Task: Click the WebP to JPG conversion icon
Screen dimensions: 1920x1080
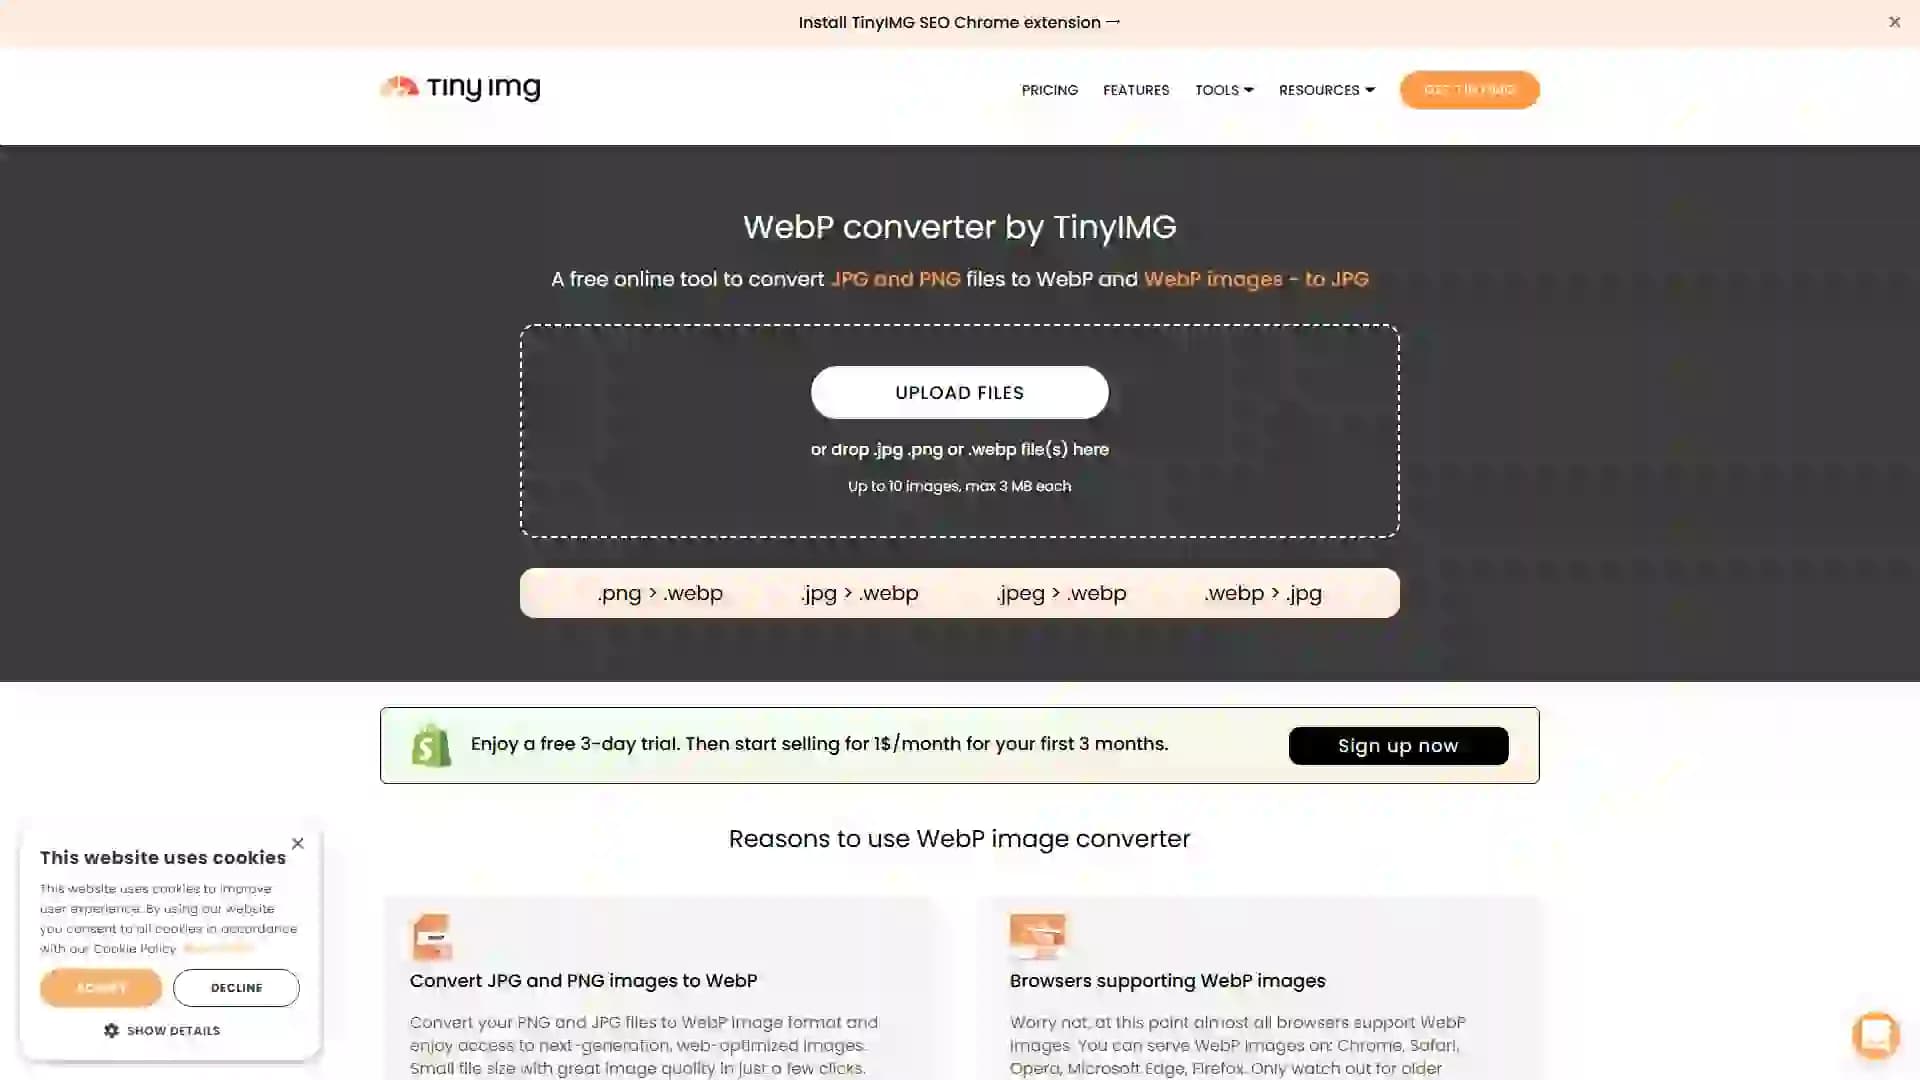Action: tap(1262, 592)
